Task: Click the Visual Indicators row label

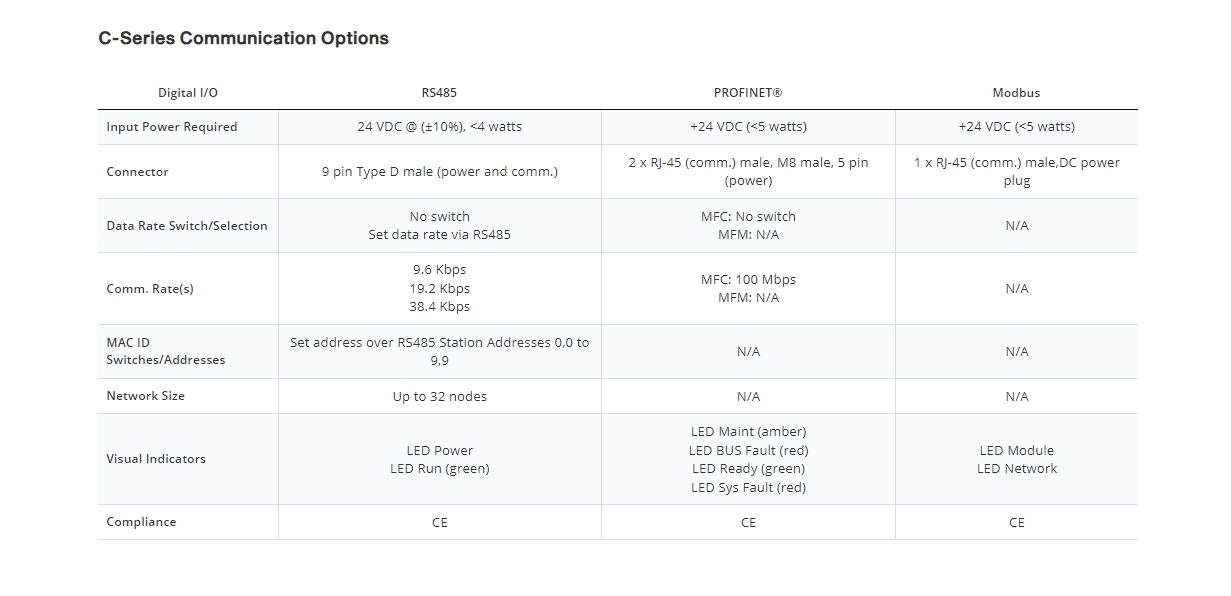Action: click(x=156, y=459)
